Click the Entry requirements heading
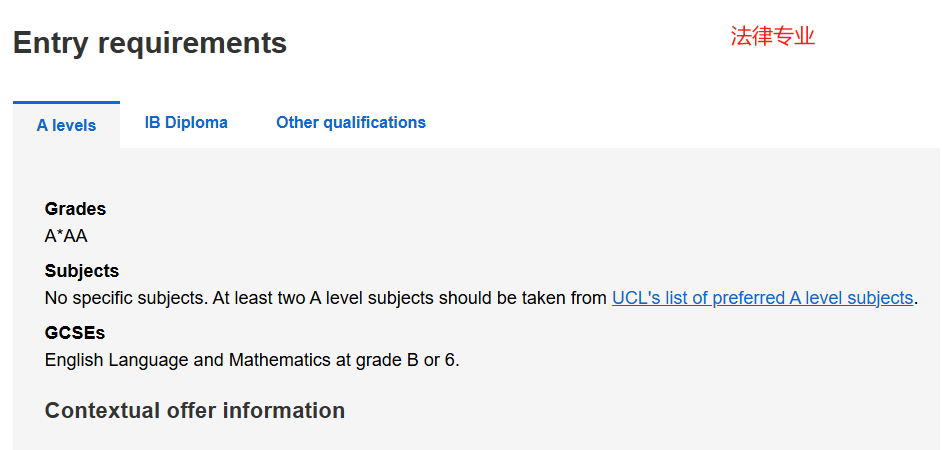The width and height of the screenshot is (942, 450). click(x=150, y=43)
